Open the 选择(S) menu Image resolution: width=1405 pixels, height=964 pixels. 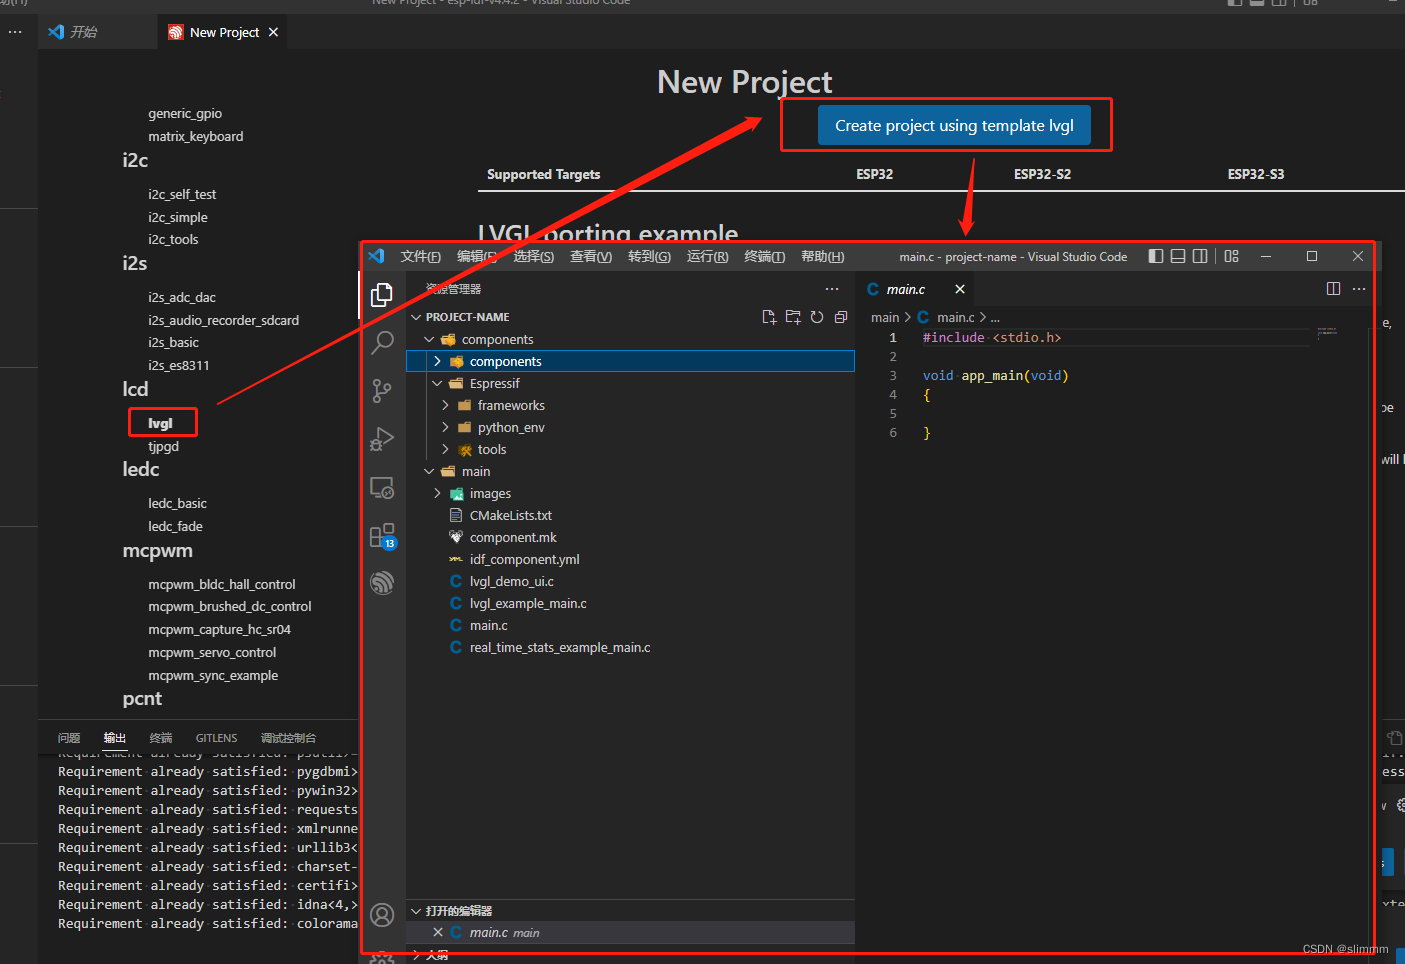533,257
